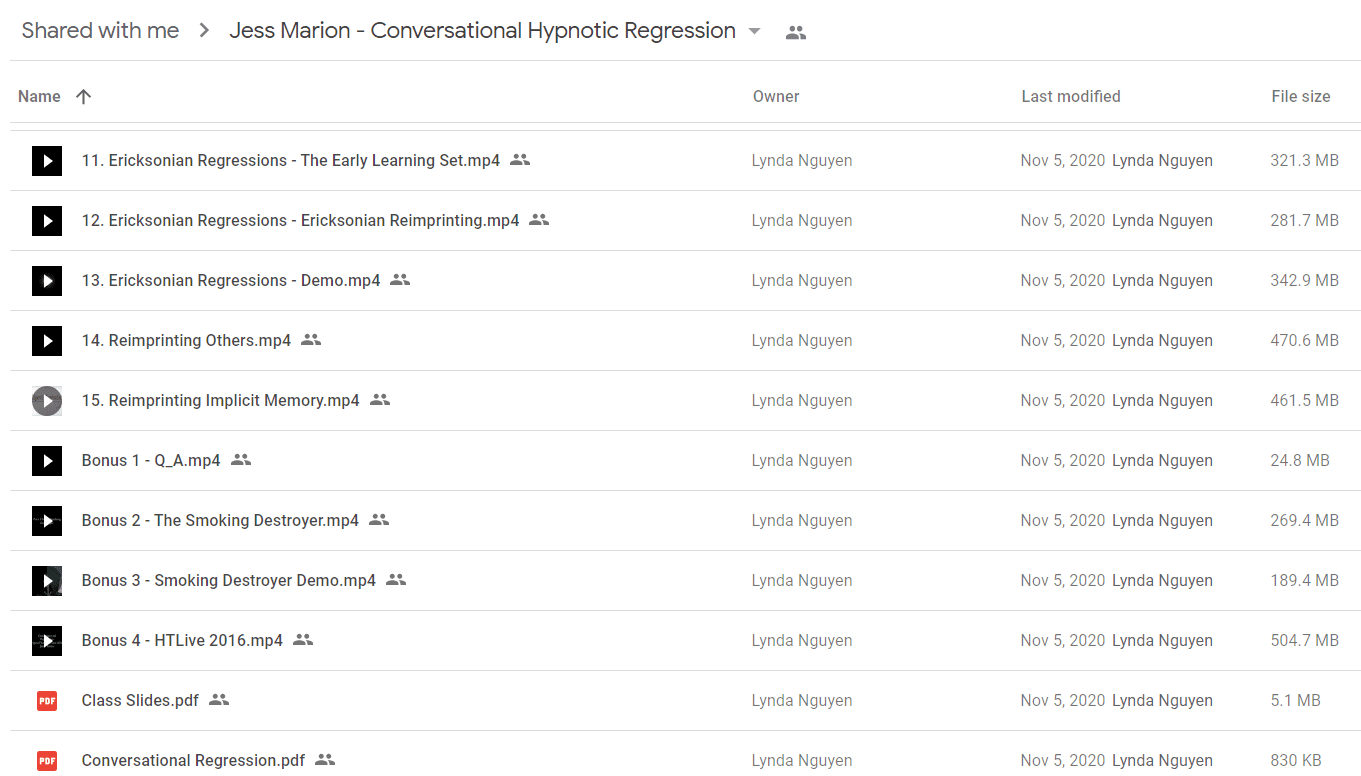Viewport: 1361px width, 776px height.
Task: Click 461.5 MB file size value
Action: tap(1304, 400)
